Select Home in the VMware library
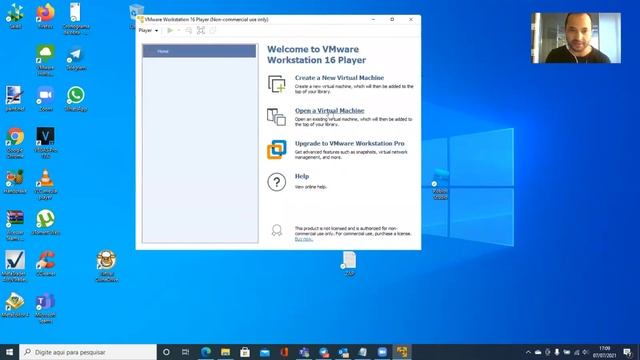Screen dimensions: 640x360 (199, 51)
